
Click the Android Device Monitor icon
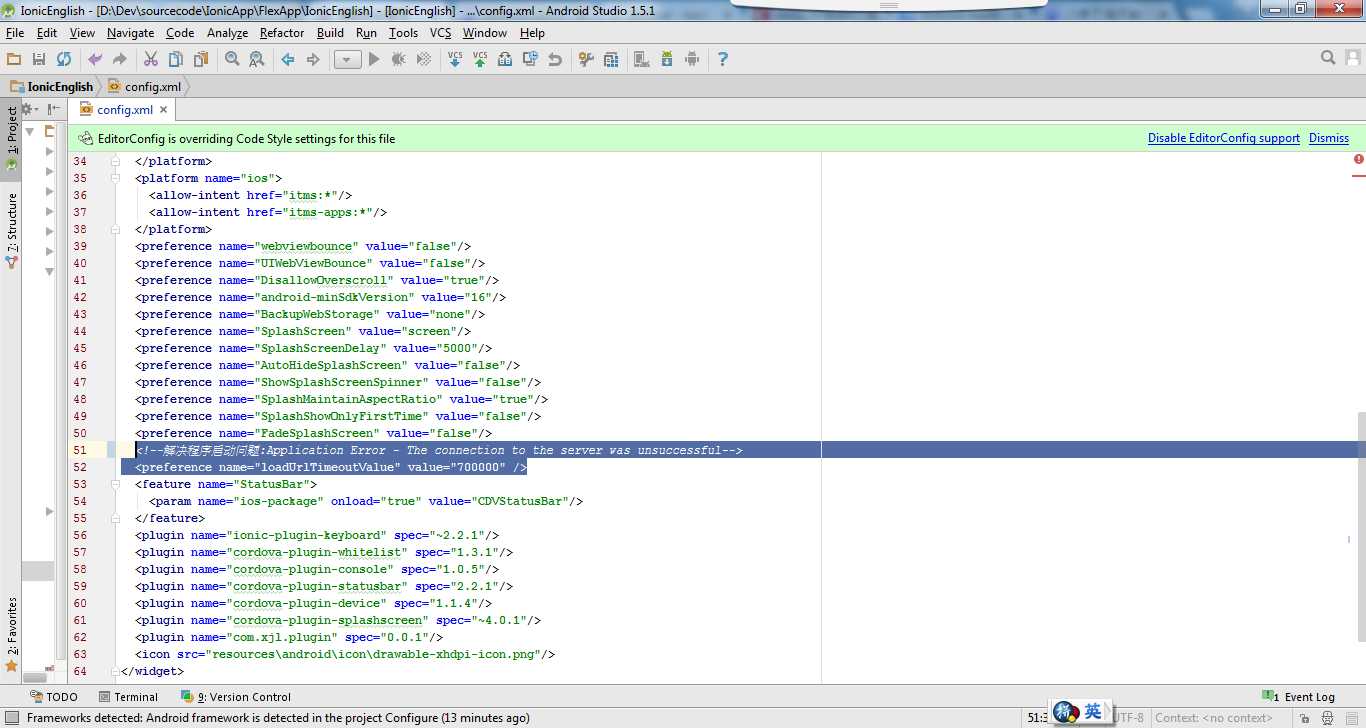(692, 60)
